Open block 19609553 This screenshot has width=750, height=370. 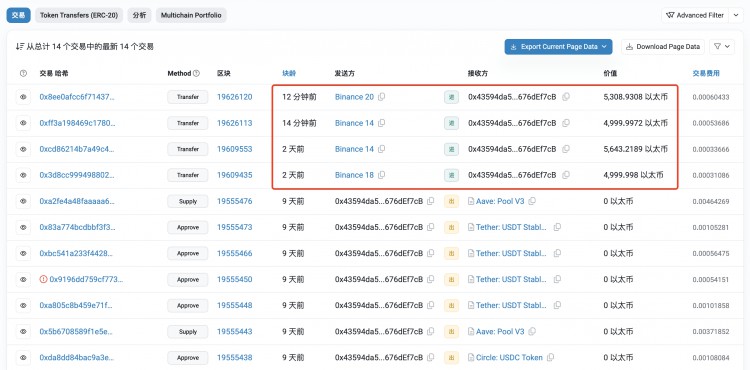coord(234,149)
